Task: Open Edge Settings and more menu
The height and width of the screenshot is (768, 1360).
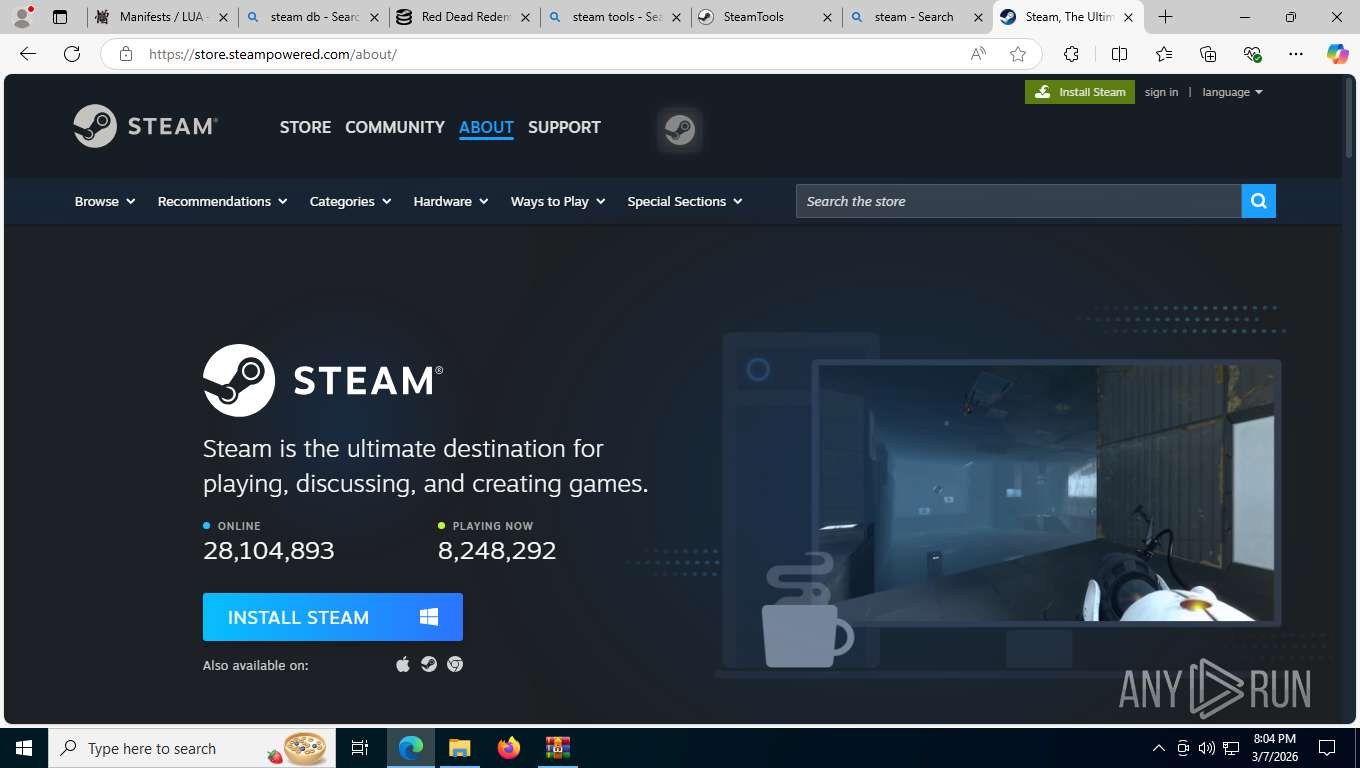Action: tap(1296, 54)
